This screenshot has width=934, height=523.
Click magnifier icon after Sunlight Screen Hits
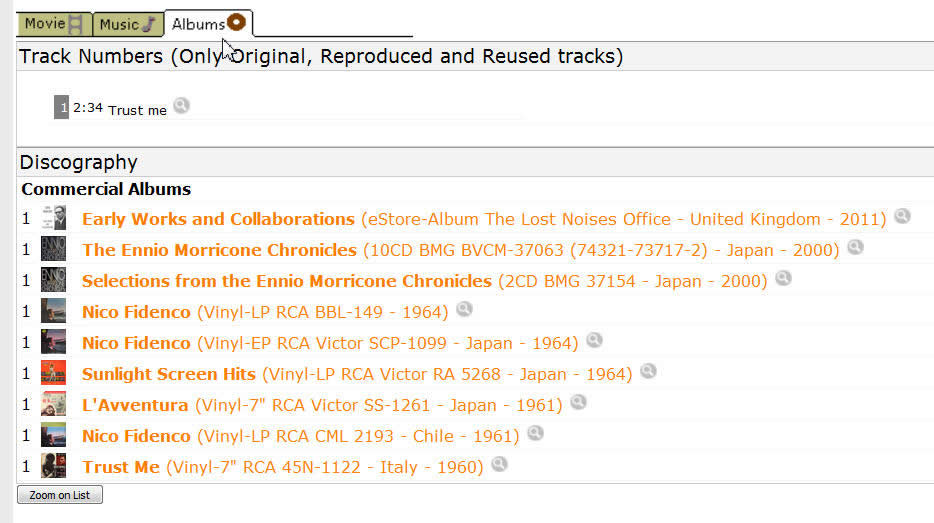[x=648, y=371]
